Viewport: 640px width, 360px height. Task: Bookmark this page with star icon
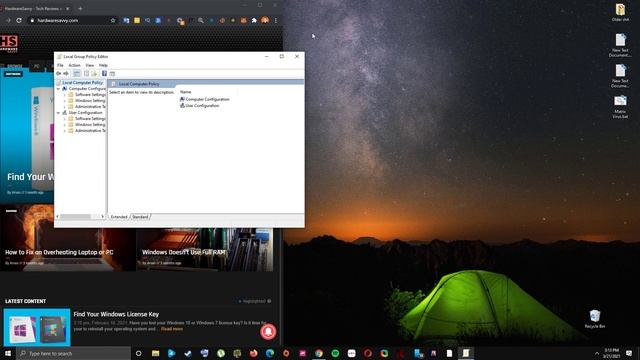[x=113, y=20]
